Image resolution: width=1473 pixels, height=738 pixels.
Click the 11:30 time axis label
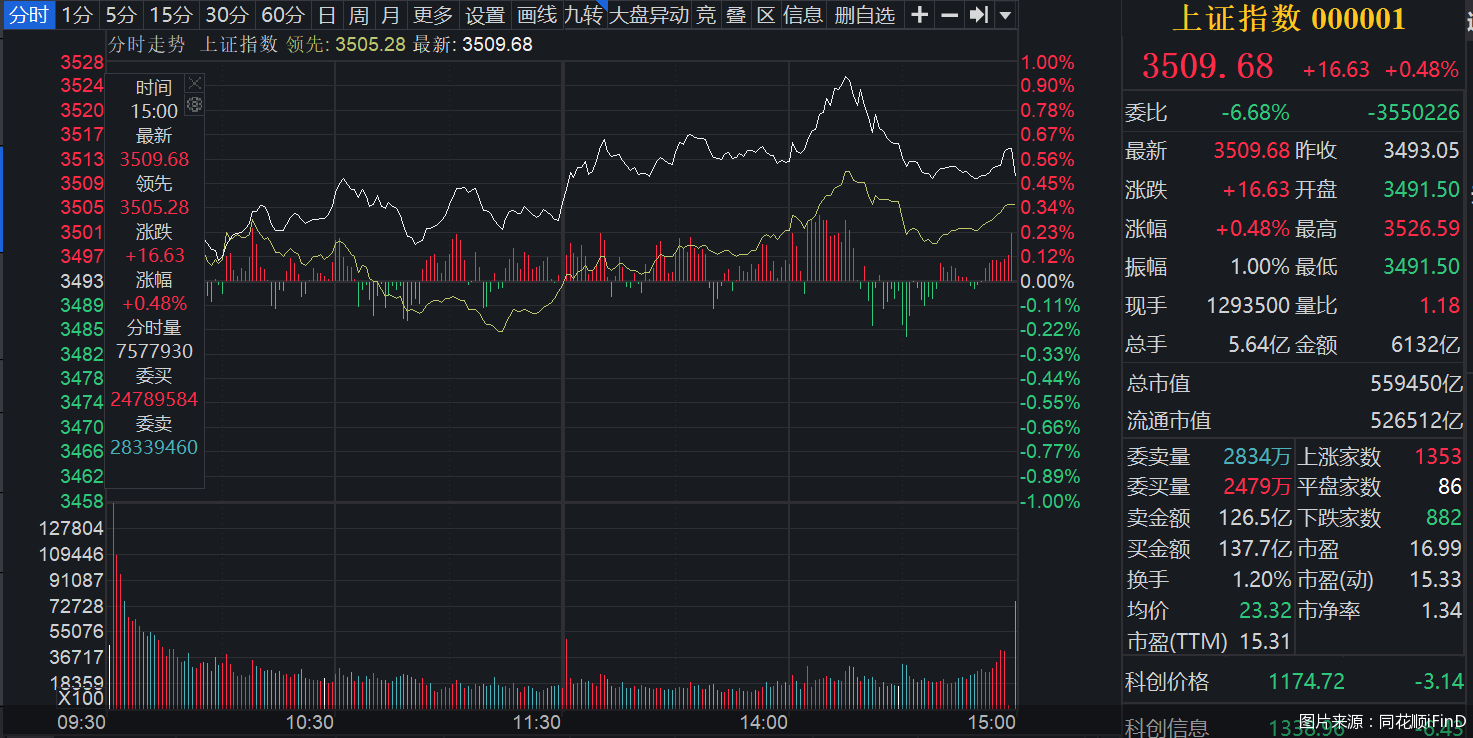[537, 722]
